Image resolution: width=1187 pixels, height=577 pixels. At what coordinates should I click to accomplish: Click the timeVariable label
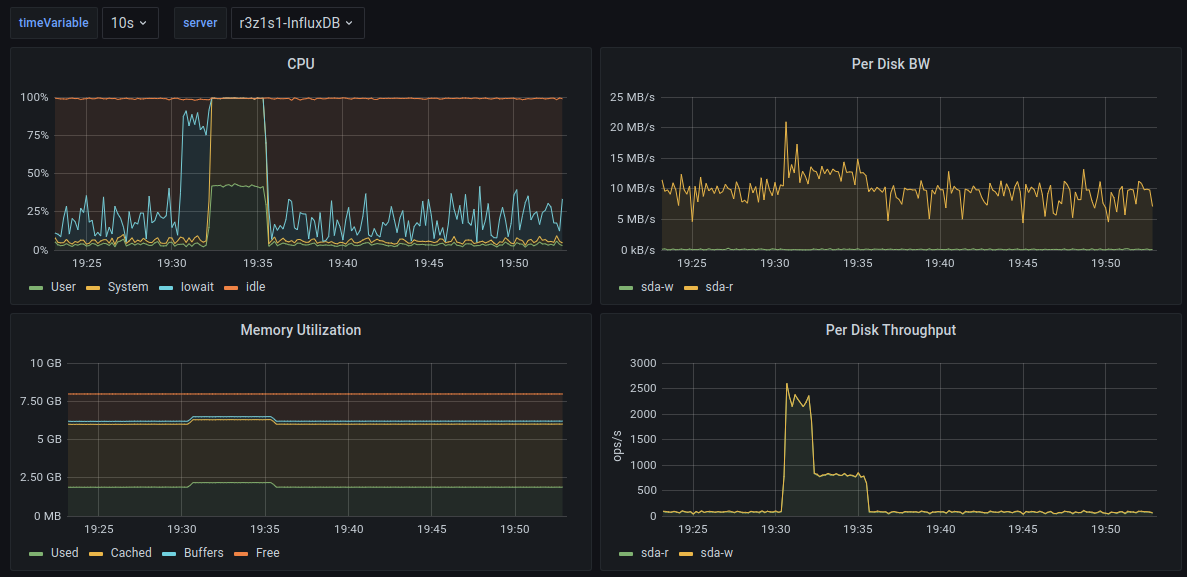[x=54, y=23]
